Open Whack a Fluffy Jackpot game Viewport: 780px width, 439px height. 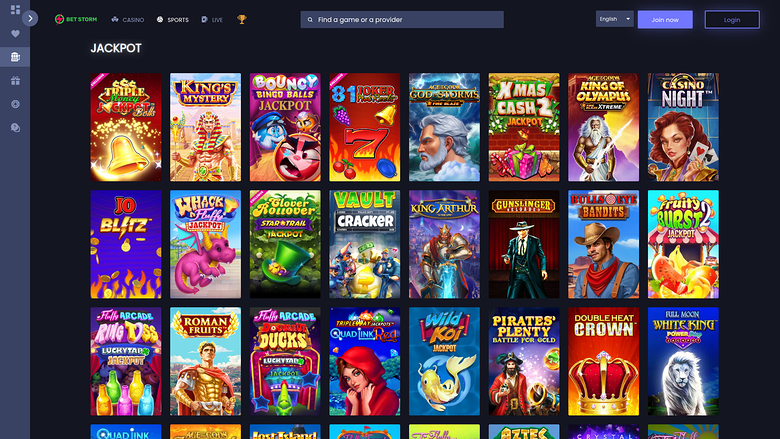click(x=205, y=244)
